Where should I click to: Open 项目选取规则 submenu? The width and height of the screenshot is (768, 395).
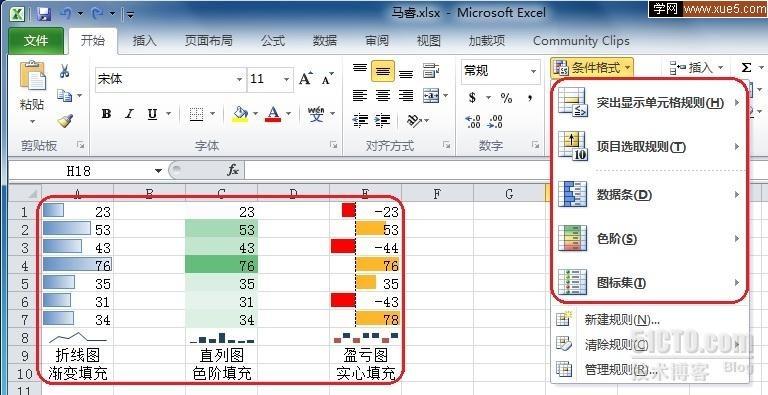coord(650,147)
